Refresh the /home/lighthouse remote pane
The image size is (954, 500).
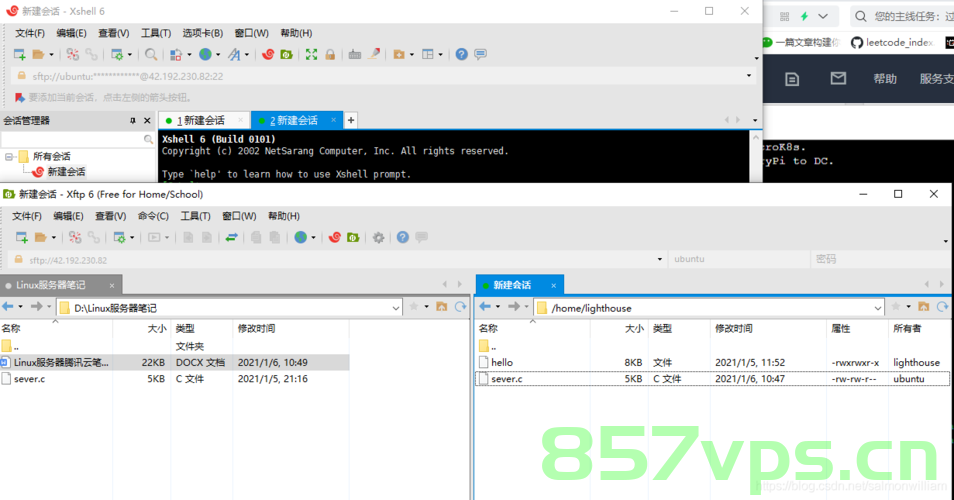(942, 307)
